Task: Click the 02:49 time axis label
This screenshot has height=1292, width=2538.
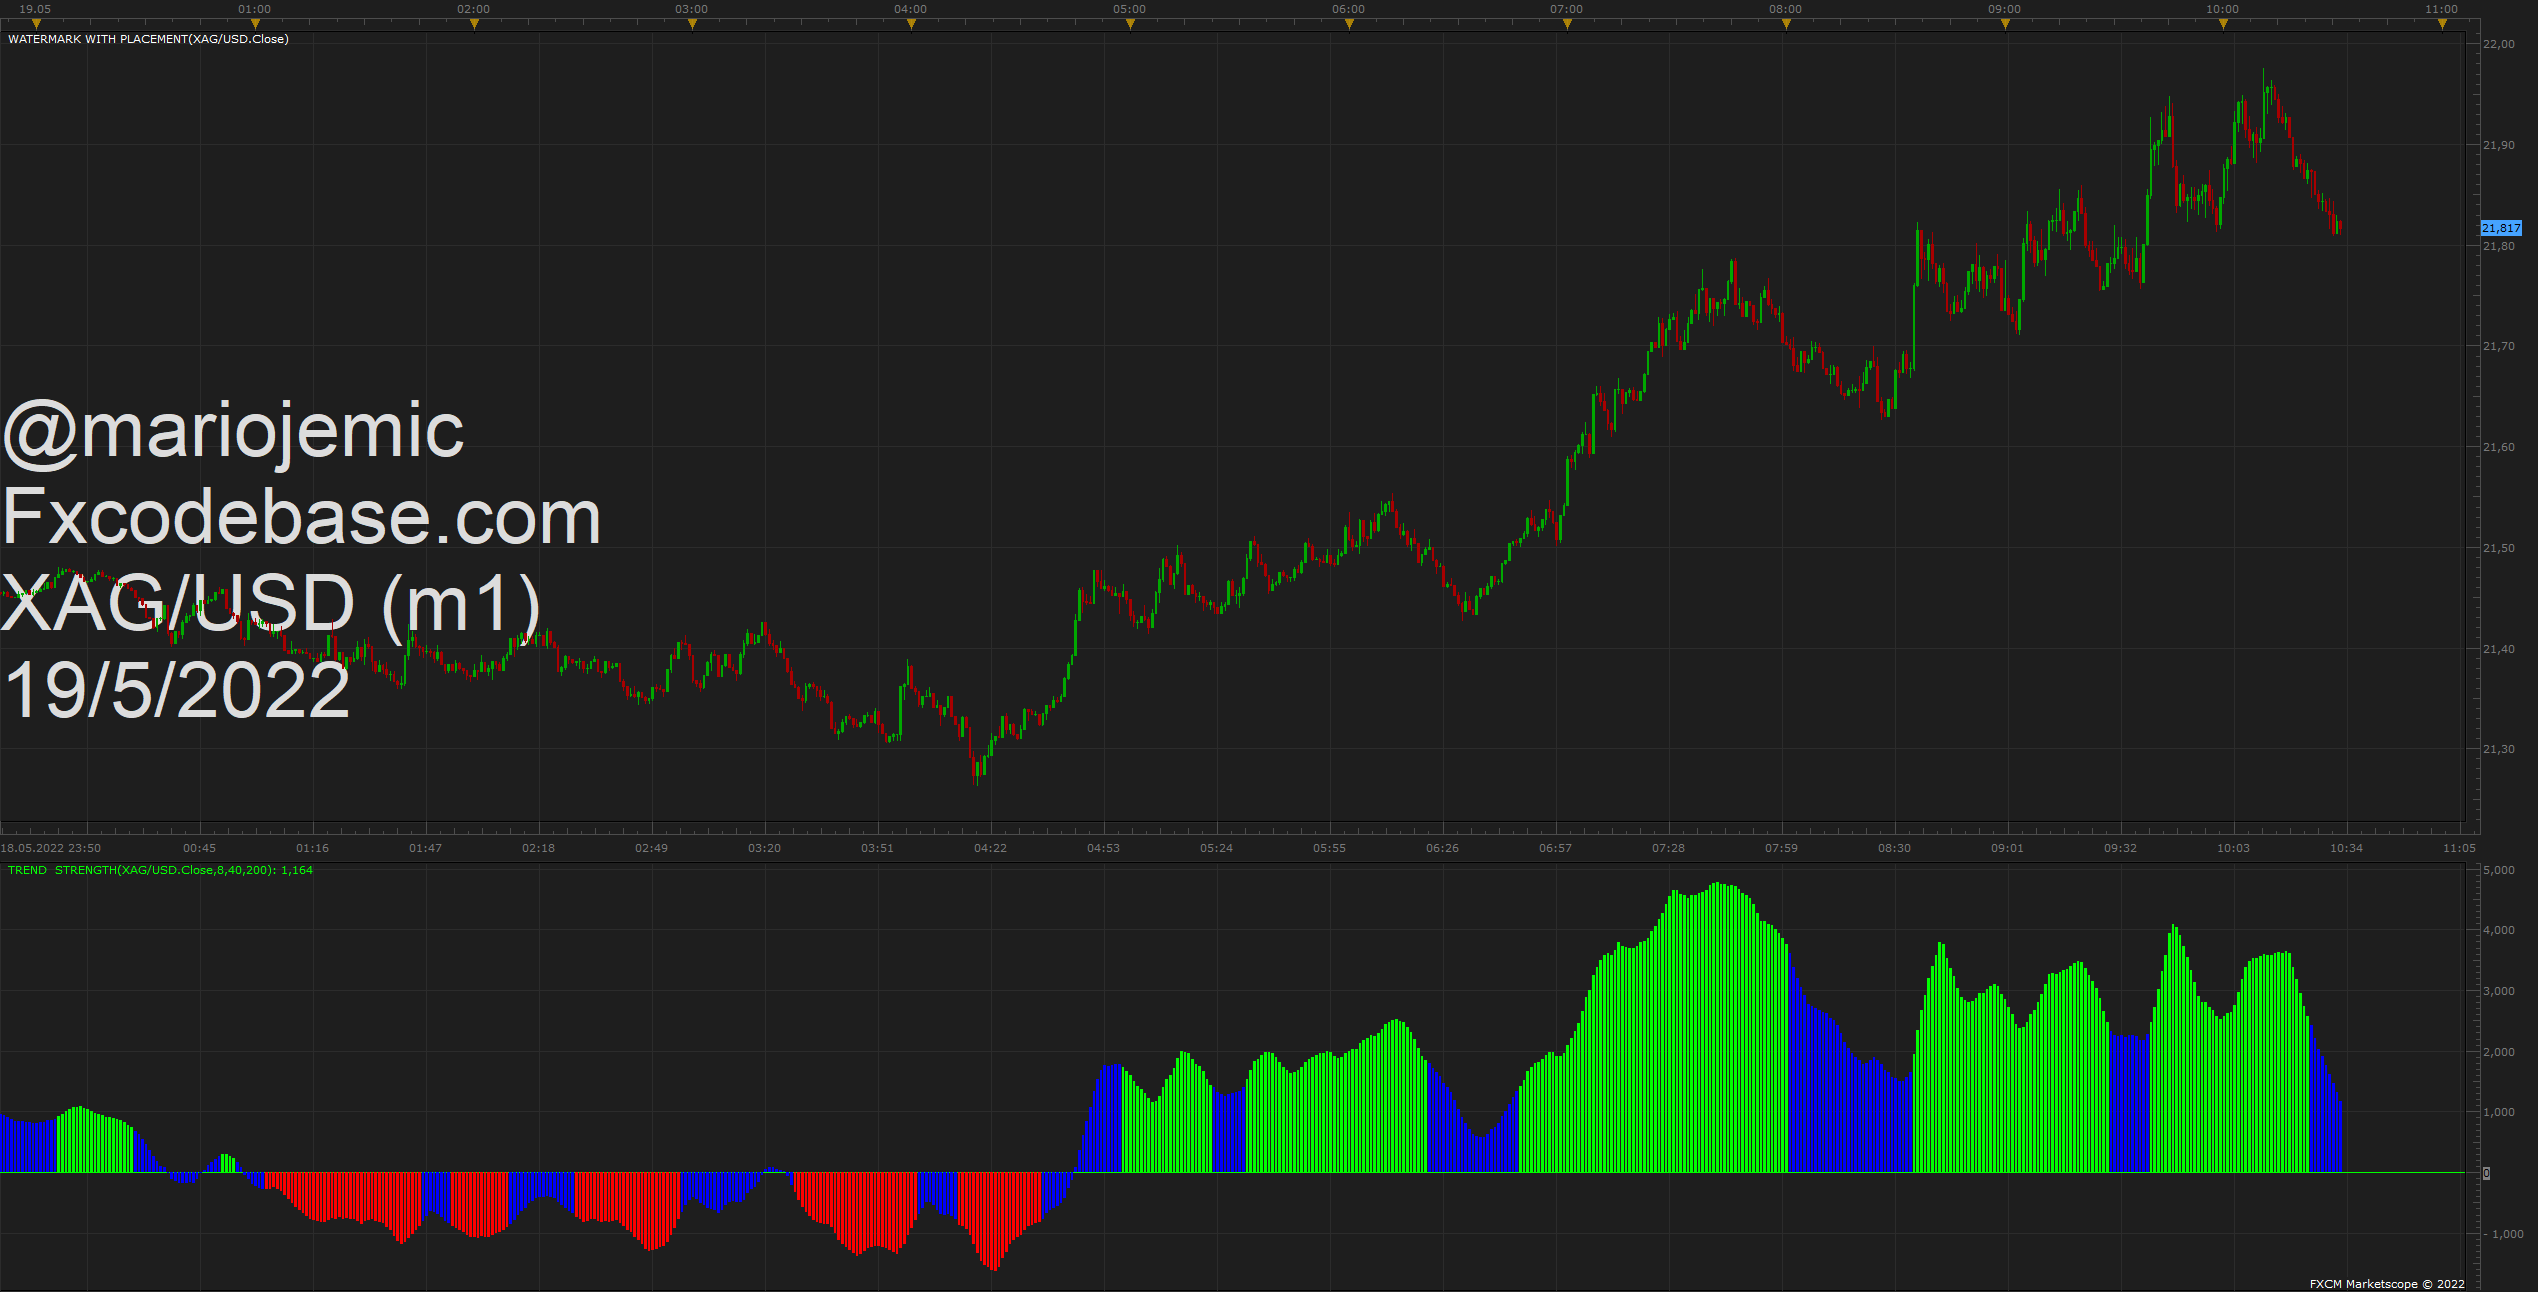Action: click(x=652, y=848)
